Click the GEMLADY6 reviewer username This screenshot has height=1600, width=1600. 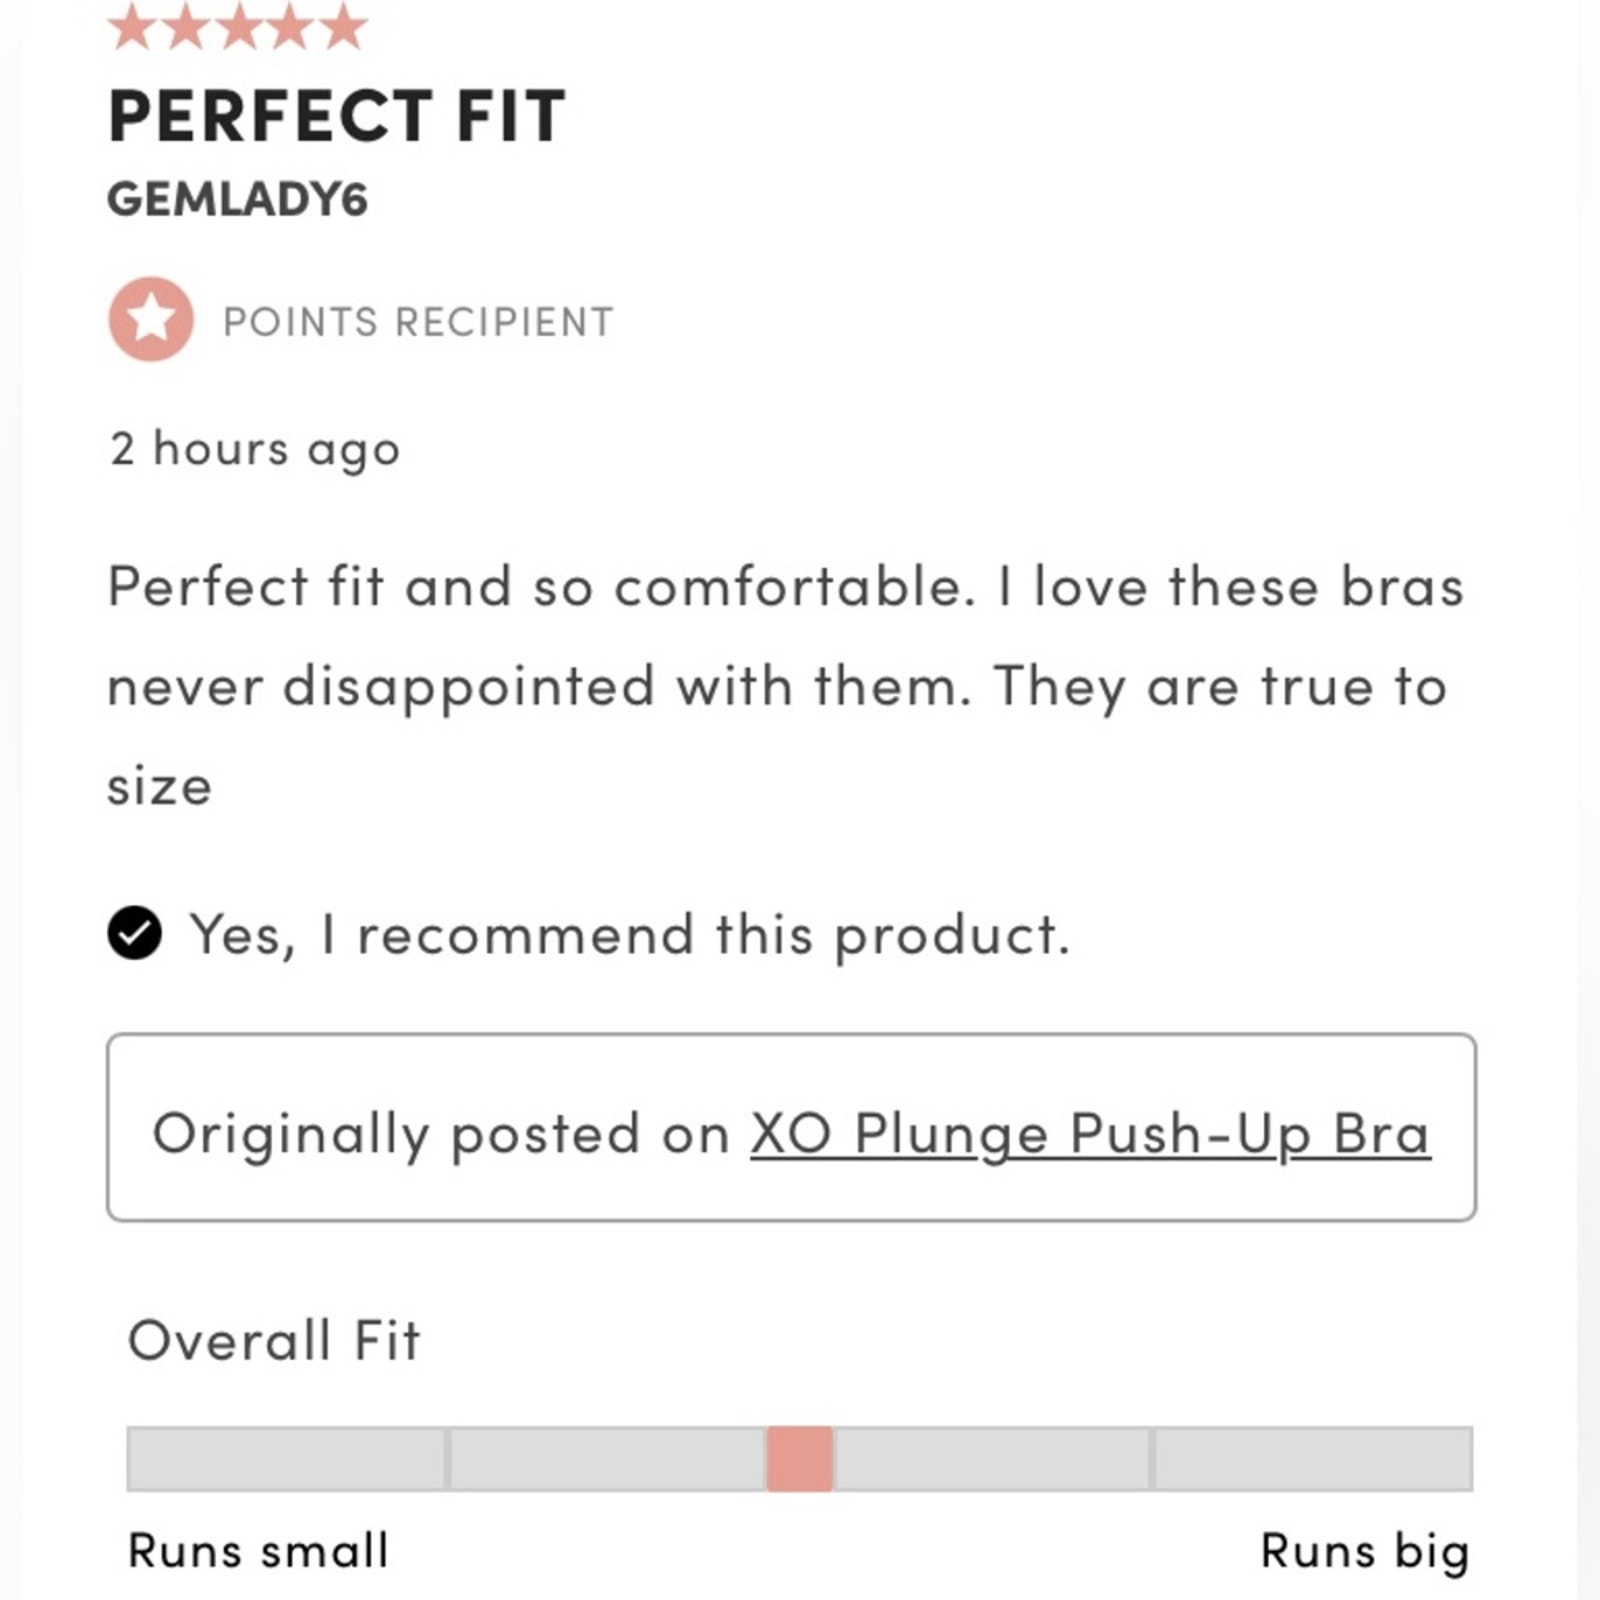(238, 198)
